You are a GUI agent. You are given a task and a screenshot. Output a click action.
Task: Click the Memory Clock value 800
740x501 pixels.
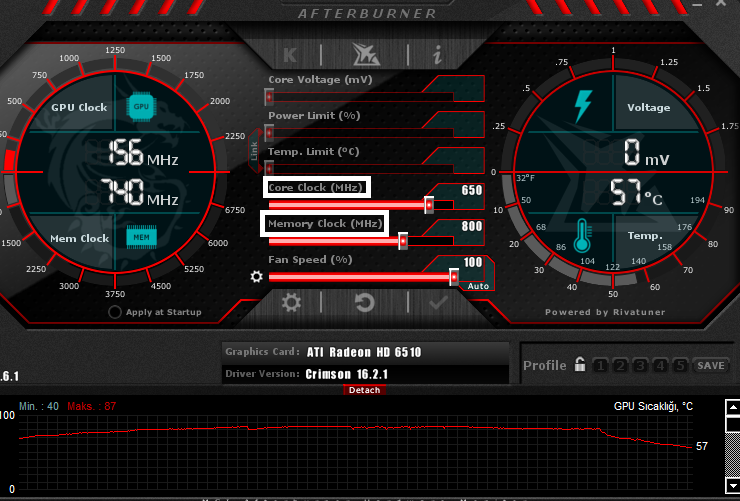(x=471, y=226)
